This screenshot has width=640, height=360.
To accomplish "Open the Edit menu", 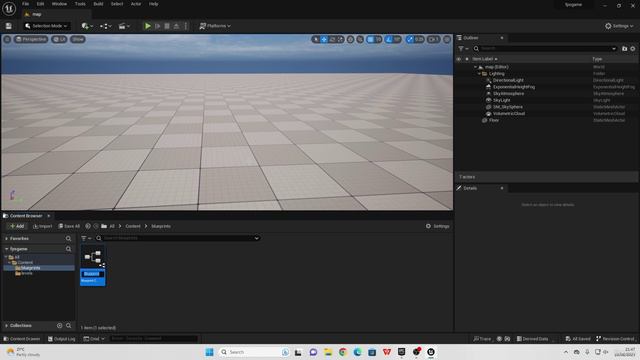I will click(40, 4).
